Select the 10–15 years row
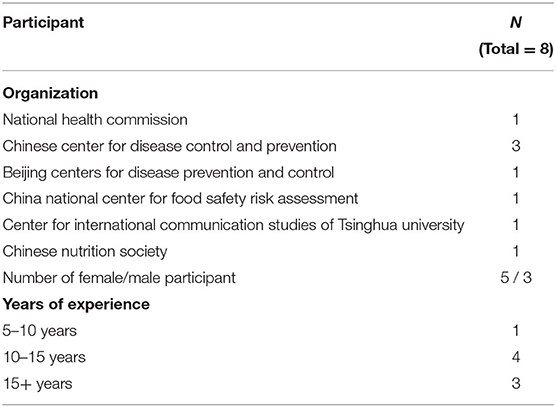 [x=278, y=357]
